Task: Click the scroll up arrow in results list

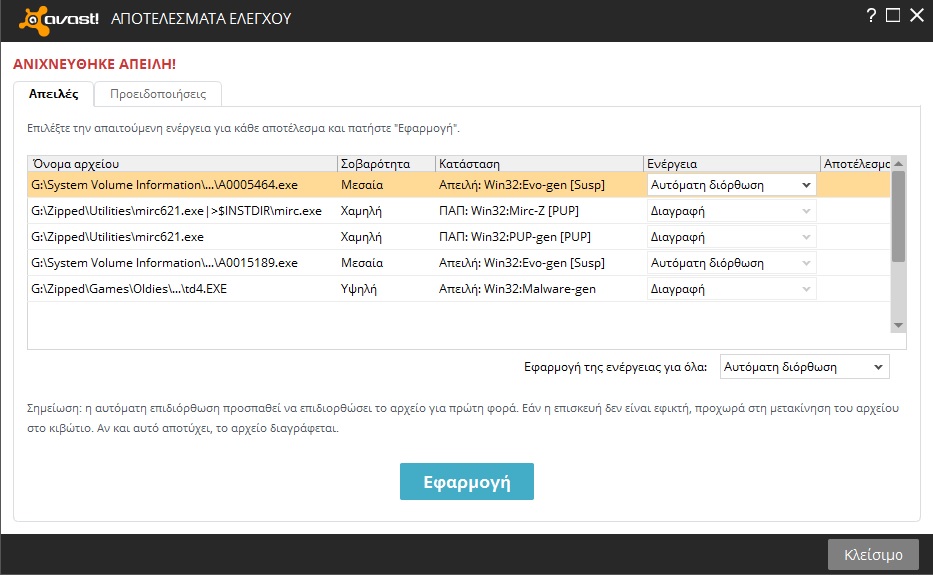Action: (x=898, y=163)
